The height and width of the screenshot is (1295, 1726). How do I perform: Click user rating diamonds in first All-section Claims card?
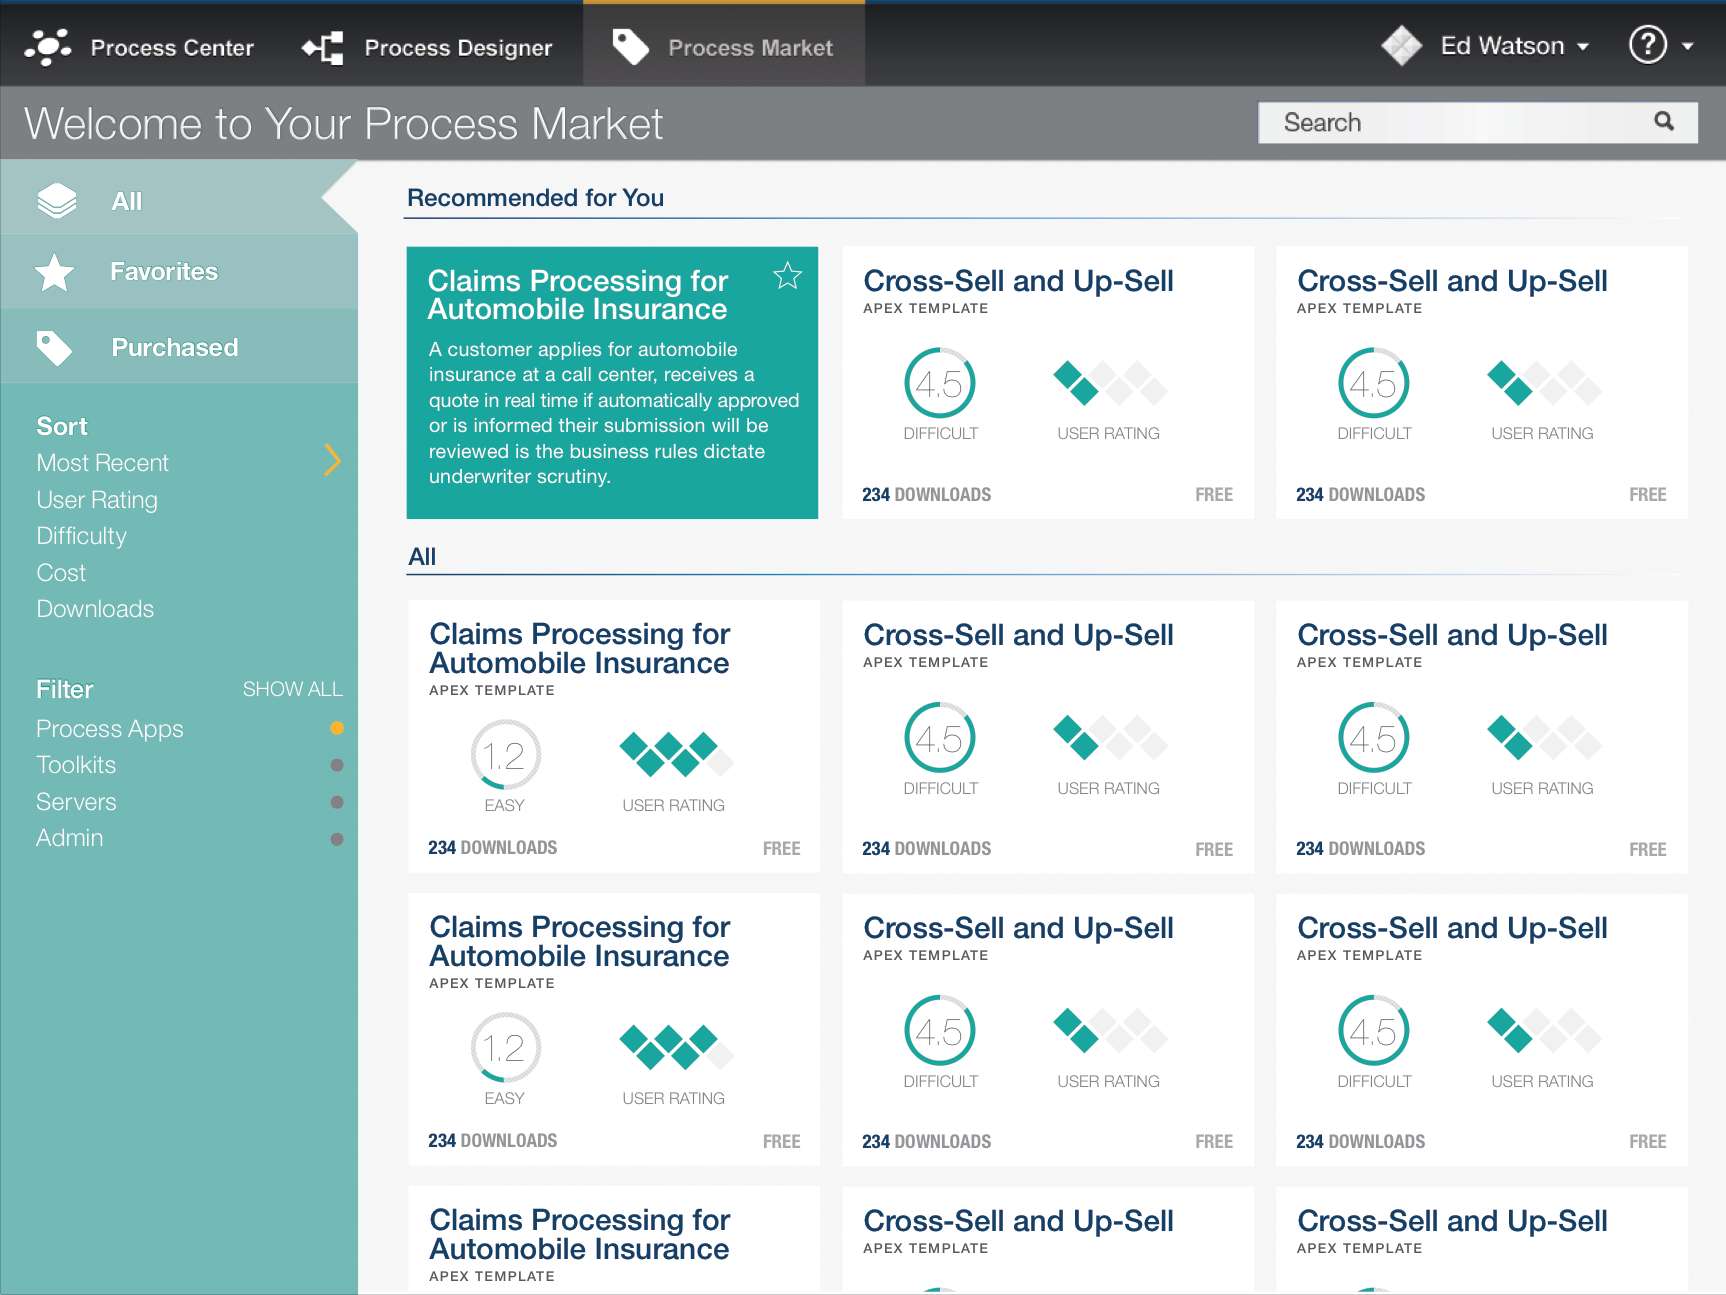pos(676,755)
